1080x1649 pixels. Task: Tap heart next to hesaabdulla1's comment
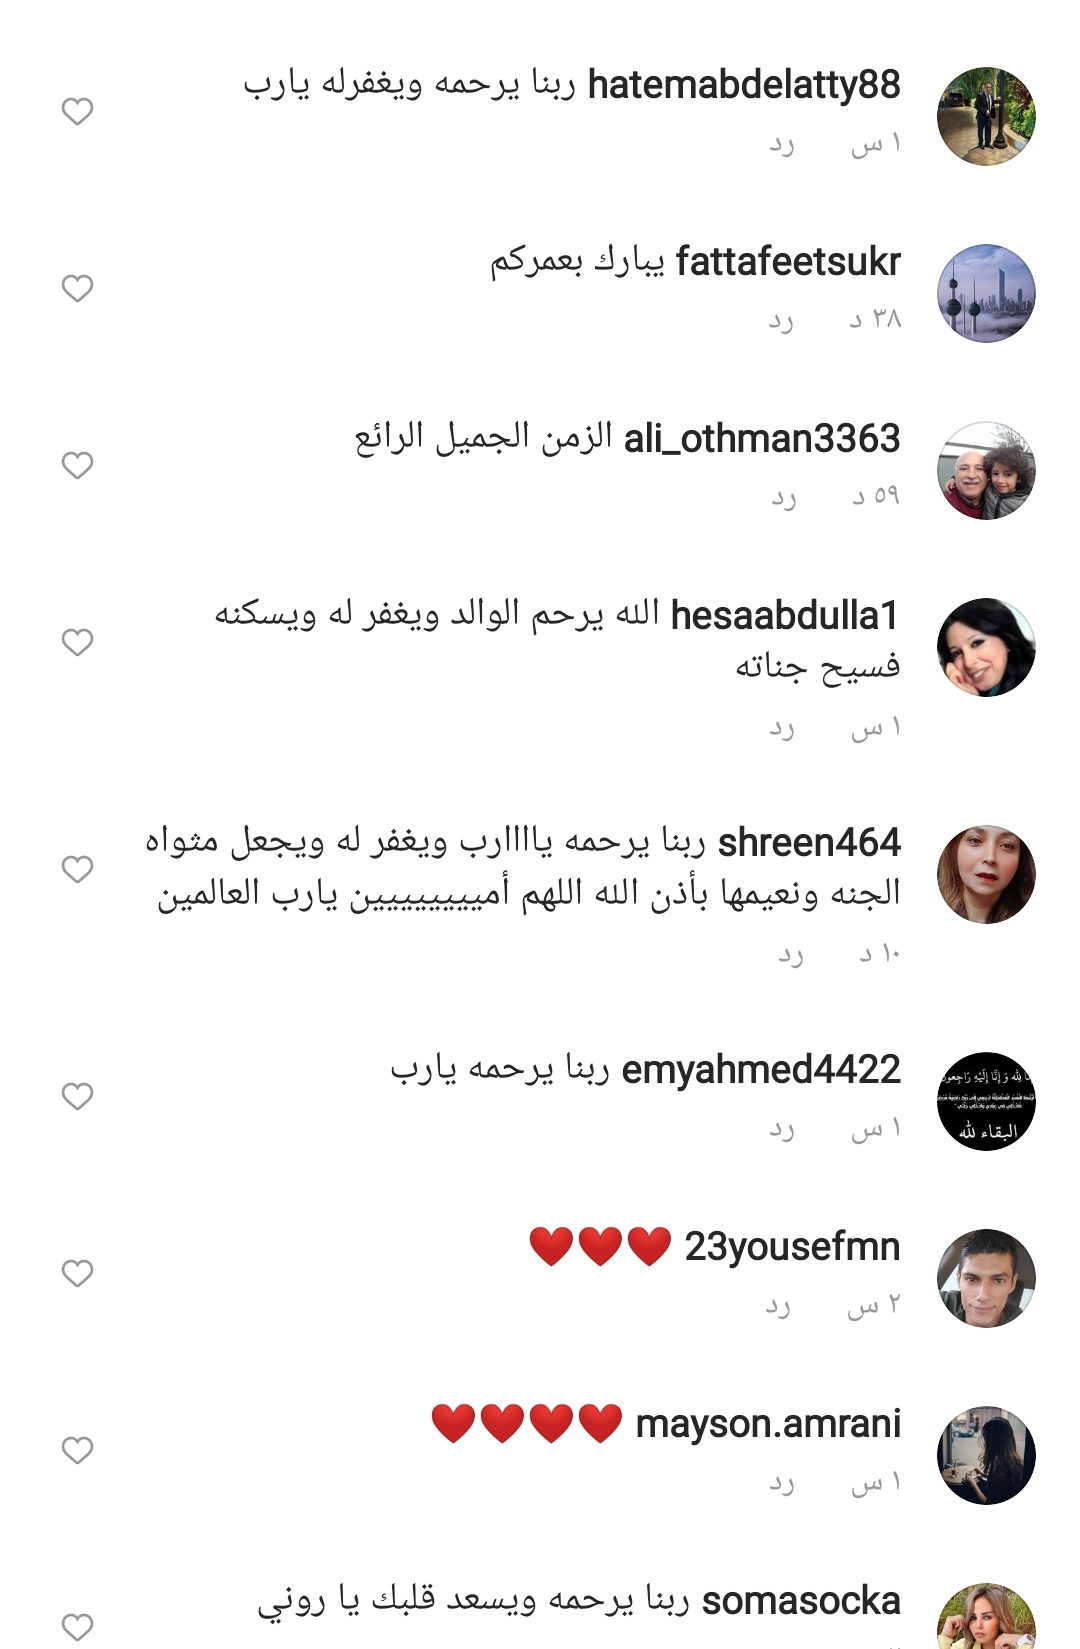point(77,642)
